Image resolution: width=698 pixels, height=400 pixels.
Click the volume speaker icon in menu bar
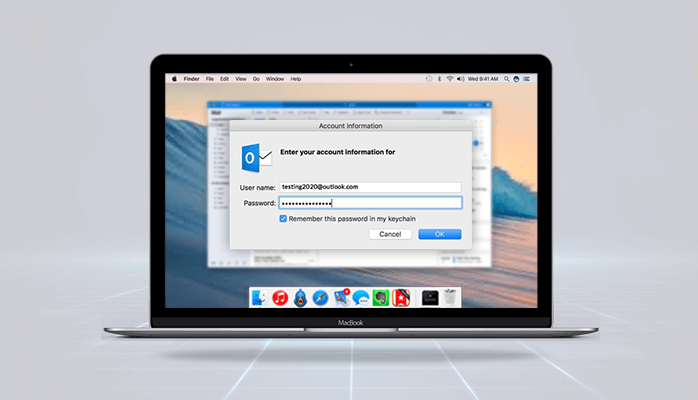click(x=460, y=79)
